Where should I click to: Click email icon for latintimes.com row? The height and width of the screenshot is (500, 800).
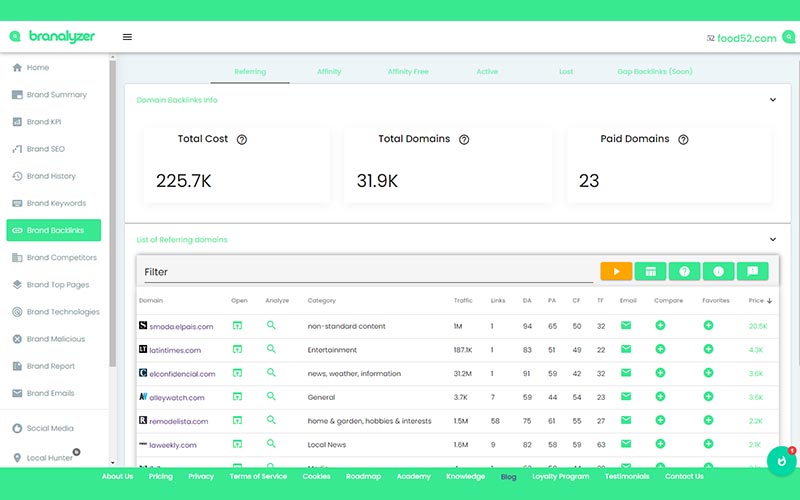(626, 349)
